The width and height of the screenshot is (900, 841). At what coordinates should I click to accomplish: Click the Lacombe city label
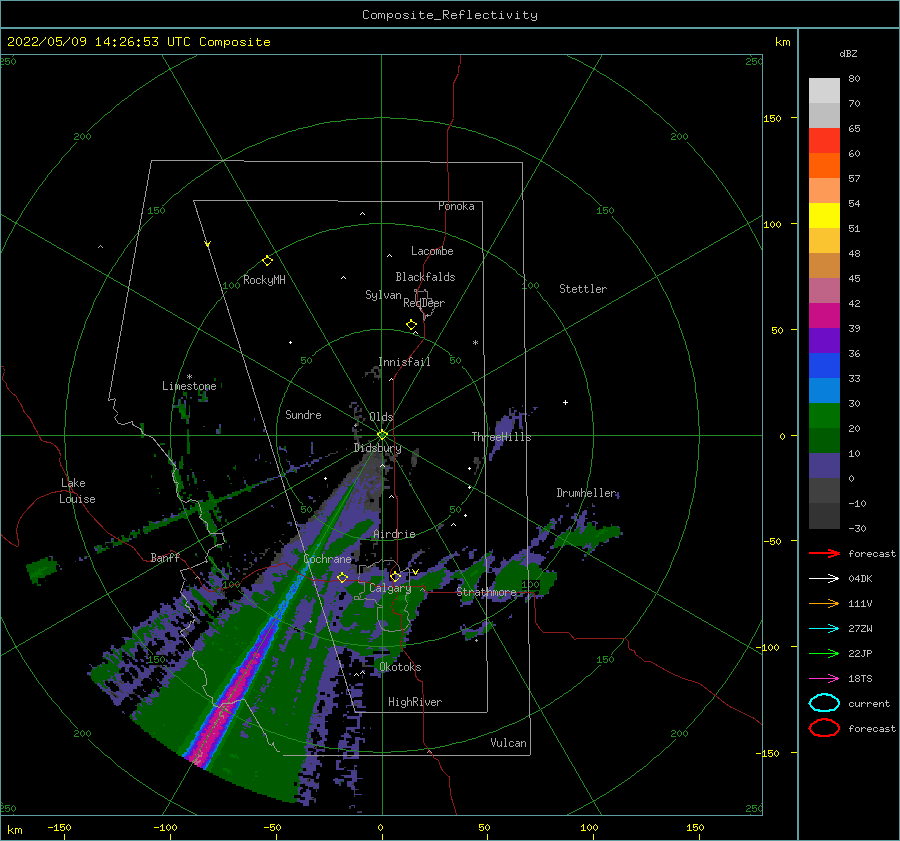tap(432, 251)
